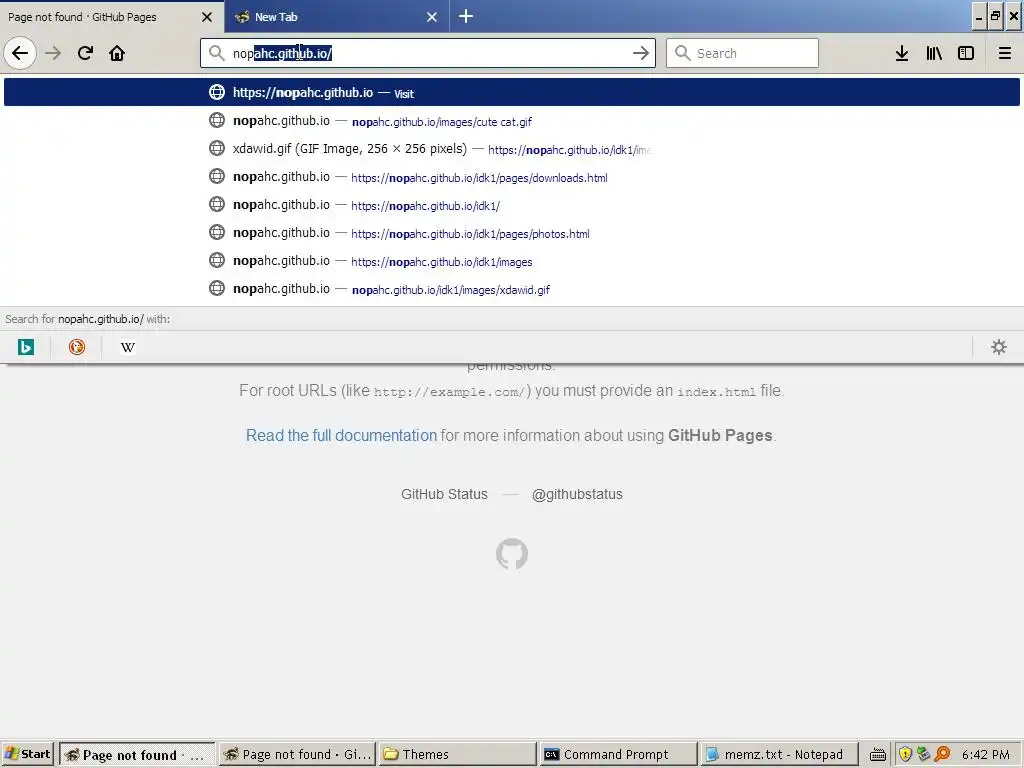Select the https idk1/images suggestion
Screen dimensions: 1024x768
click(x=512, y=261)
